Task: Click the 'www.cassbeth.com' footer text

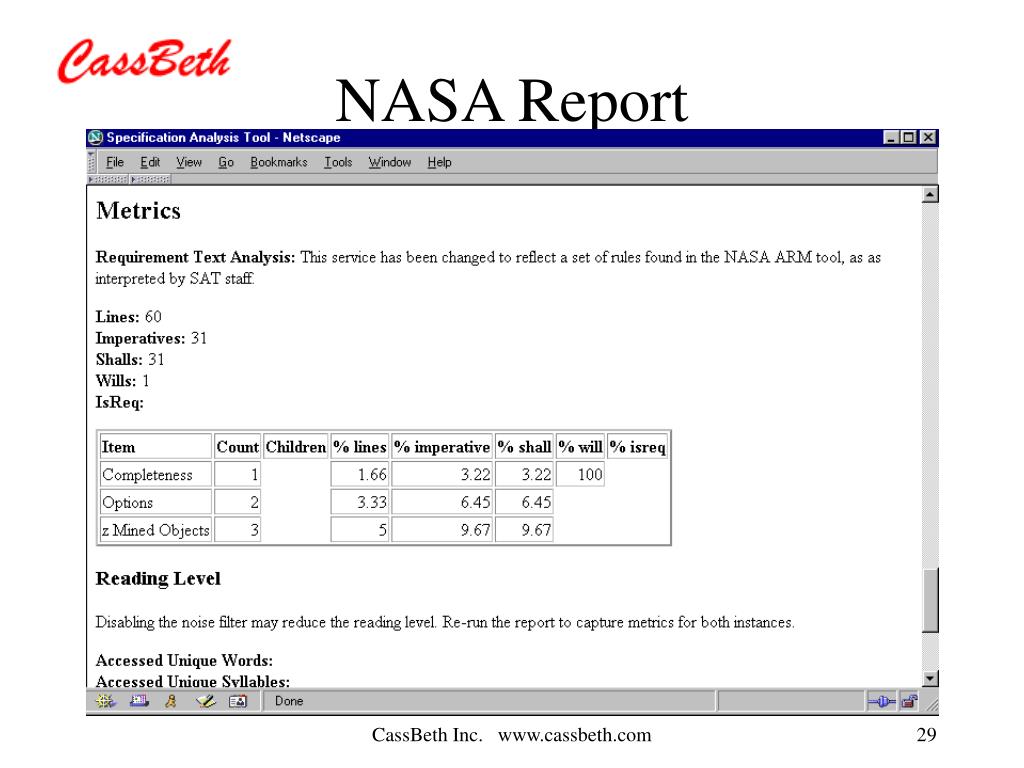Action: coord(575,735)
